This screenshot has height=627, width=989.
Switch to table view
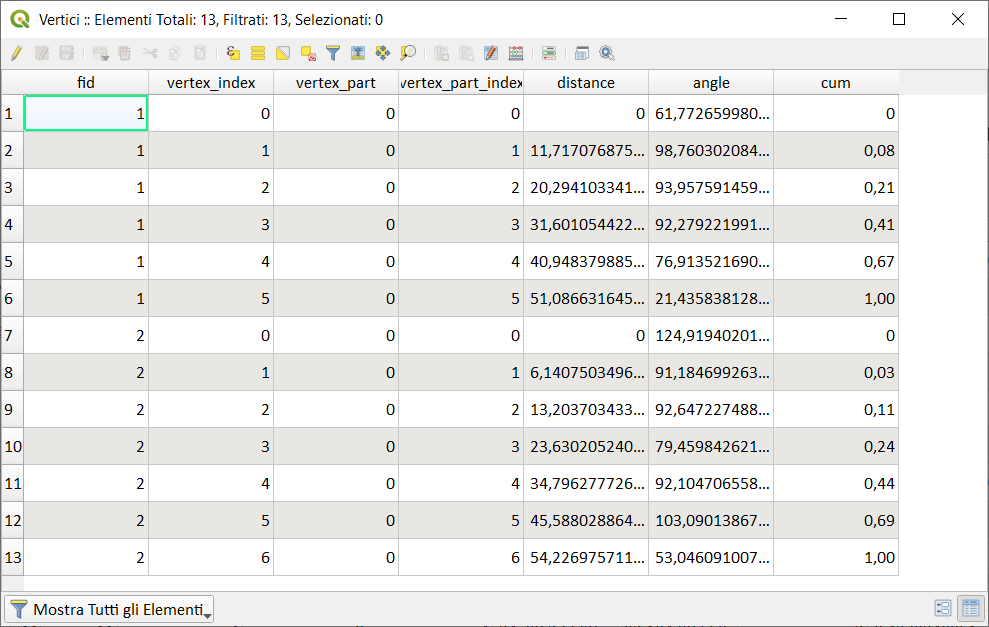(x=969, y=608)
